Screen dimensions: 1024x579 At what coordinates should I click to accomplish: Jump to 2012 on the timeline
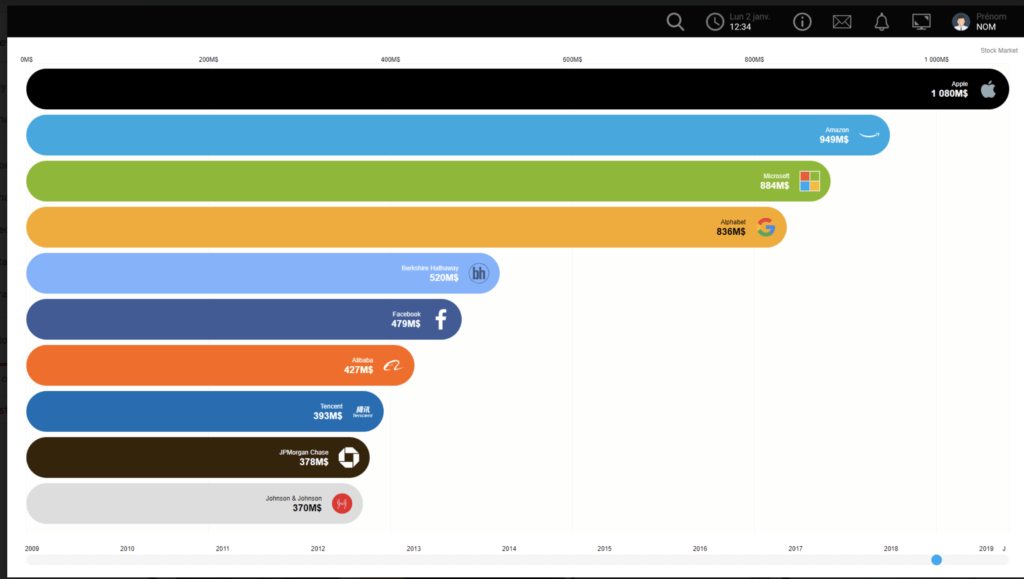[x=318, y=548]
